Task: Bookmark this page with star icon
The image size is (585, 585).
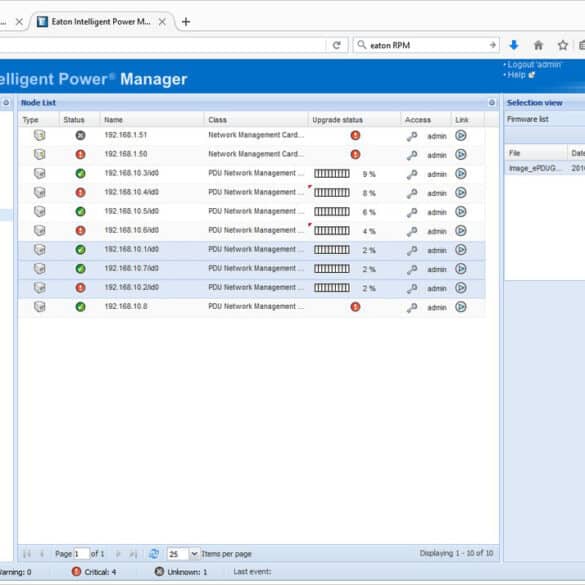Action: (563, 45)
